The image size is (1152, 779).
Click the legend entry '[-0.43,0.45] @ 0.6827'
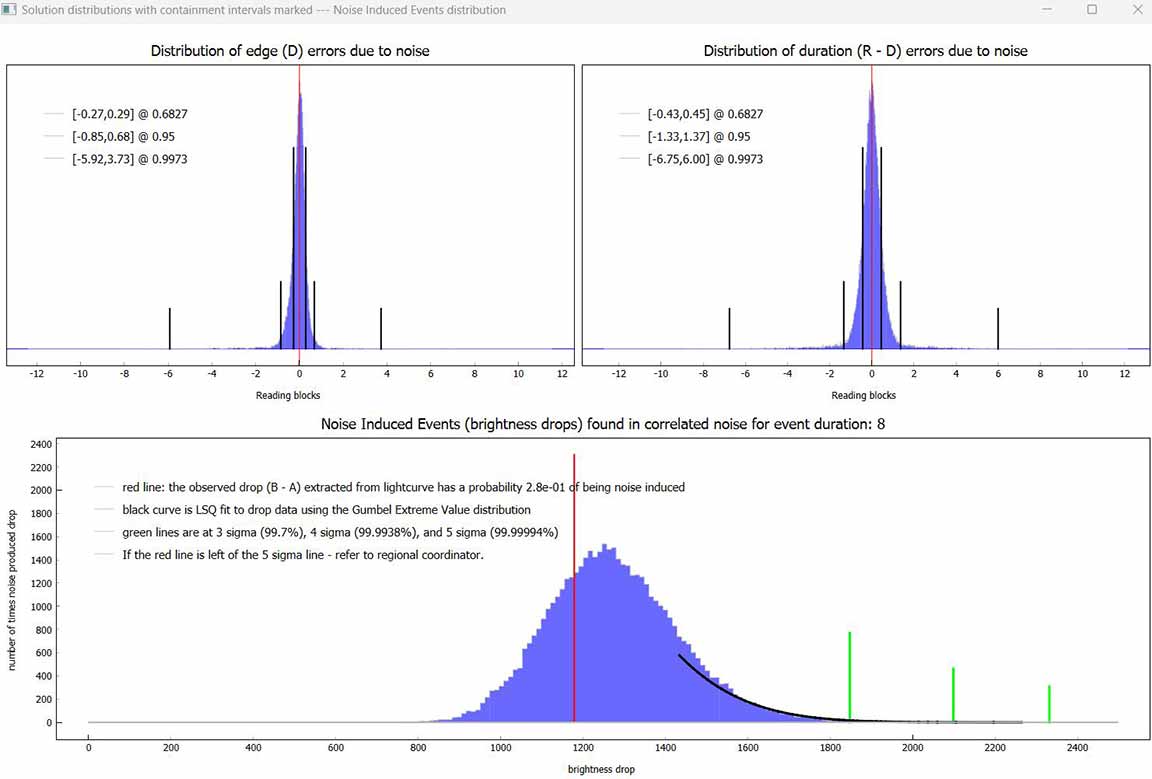click(705, 114)
